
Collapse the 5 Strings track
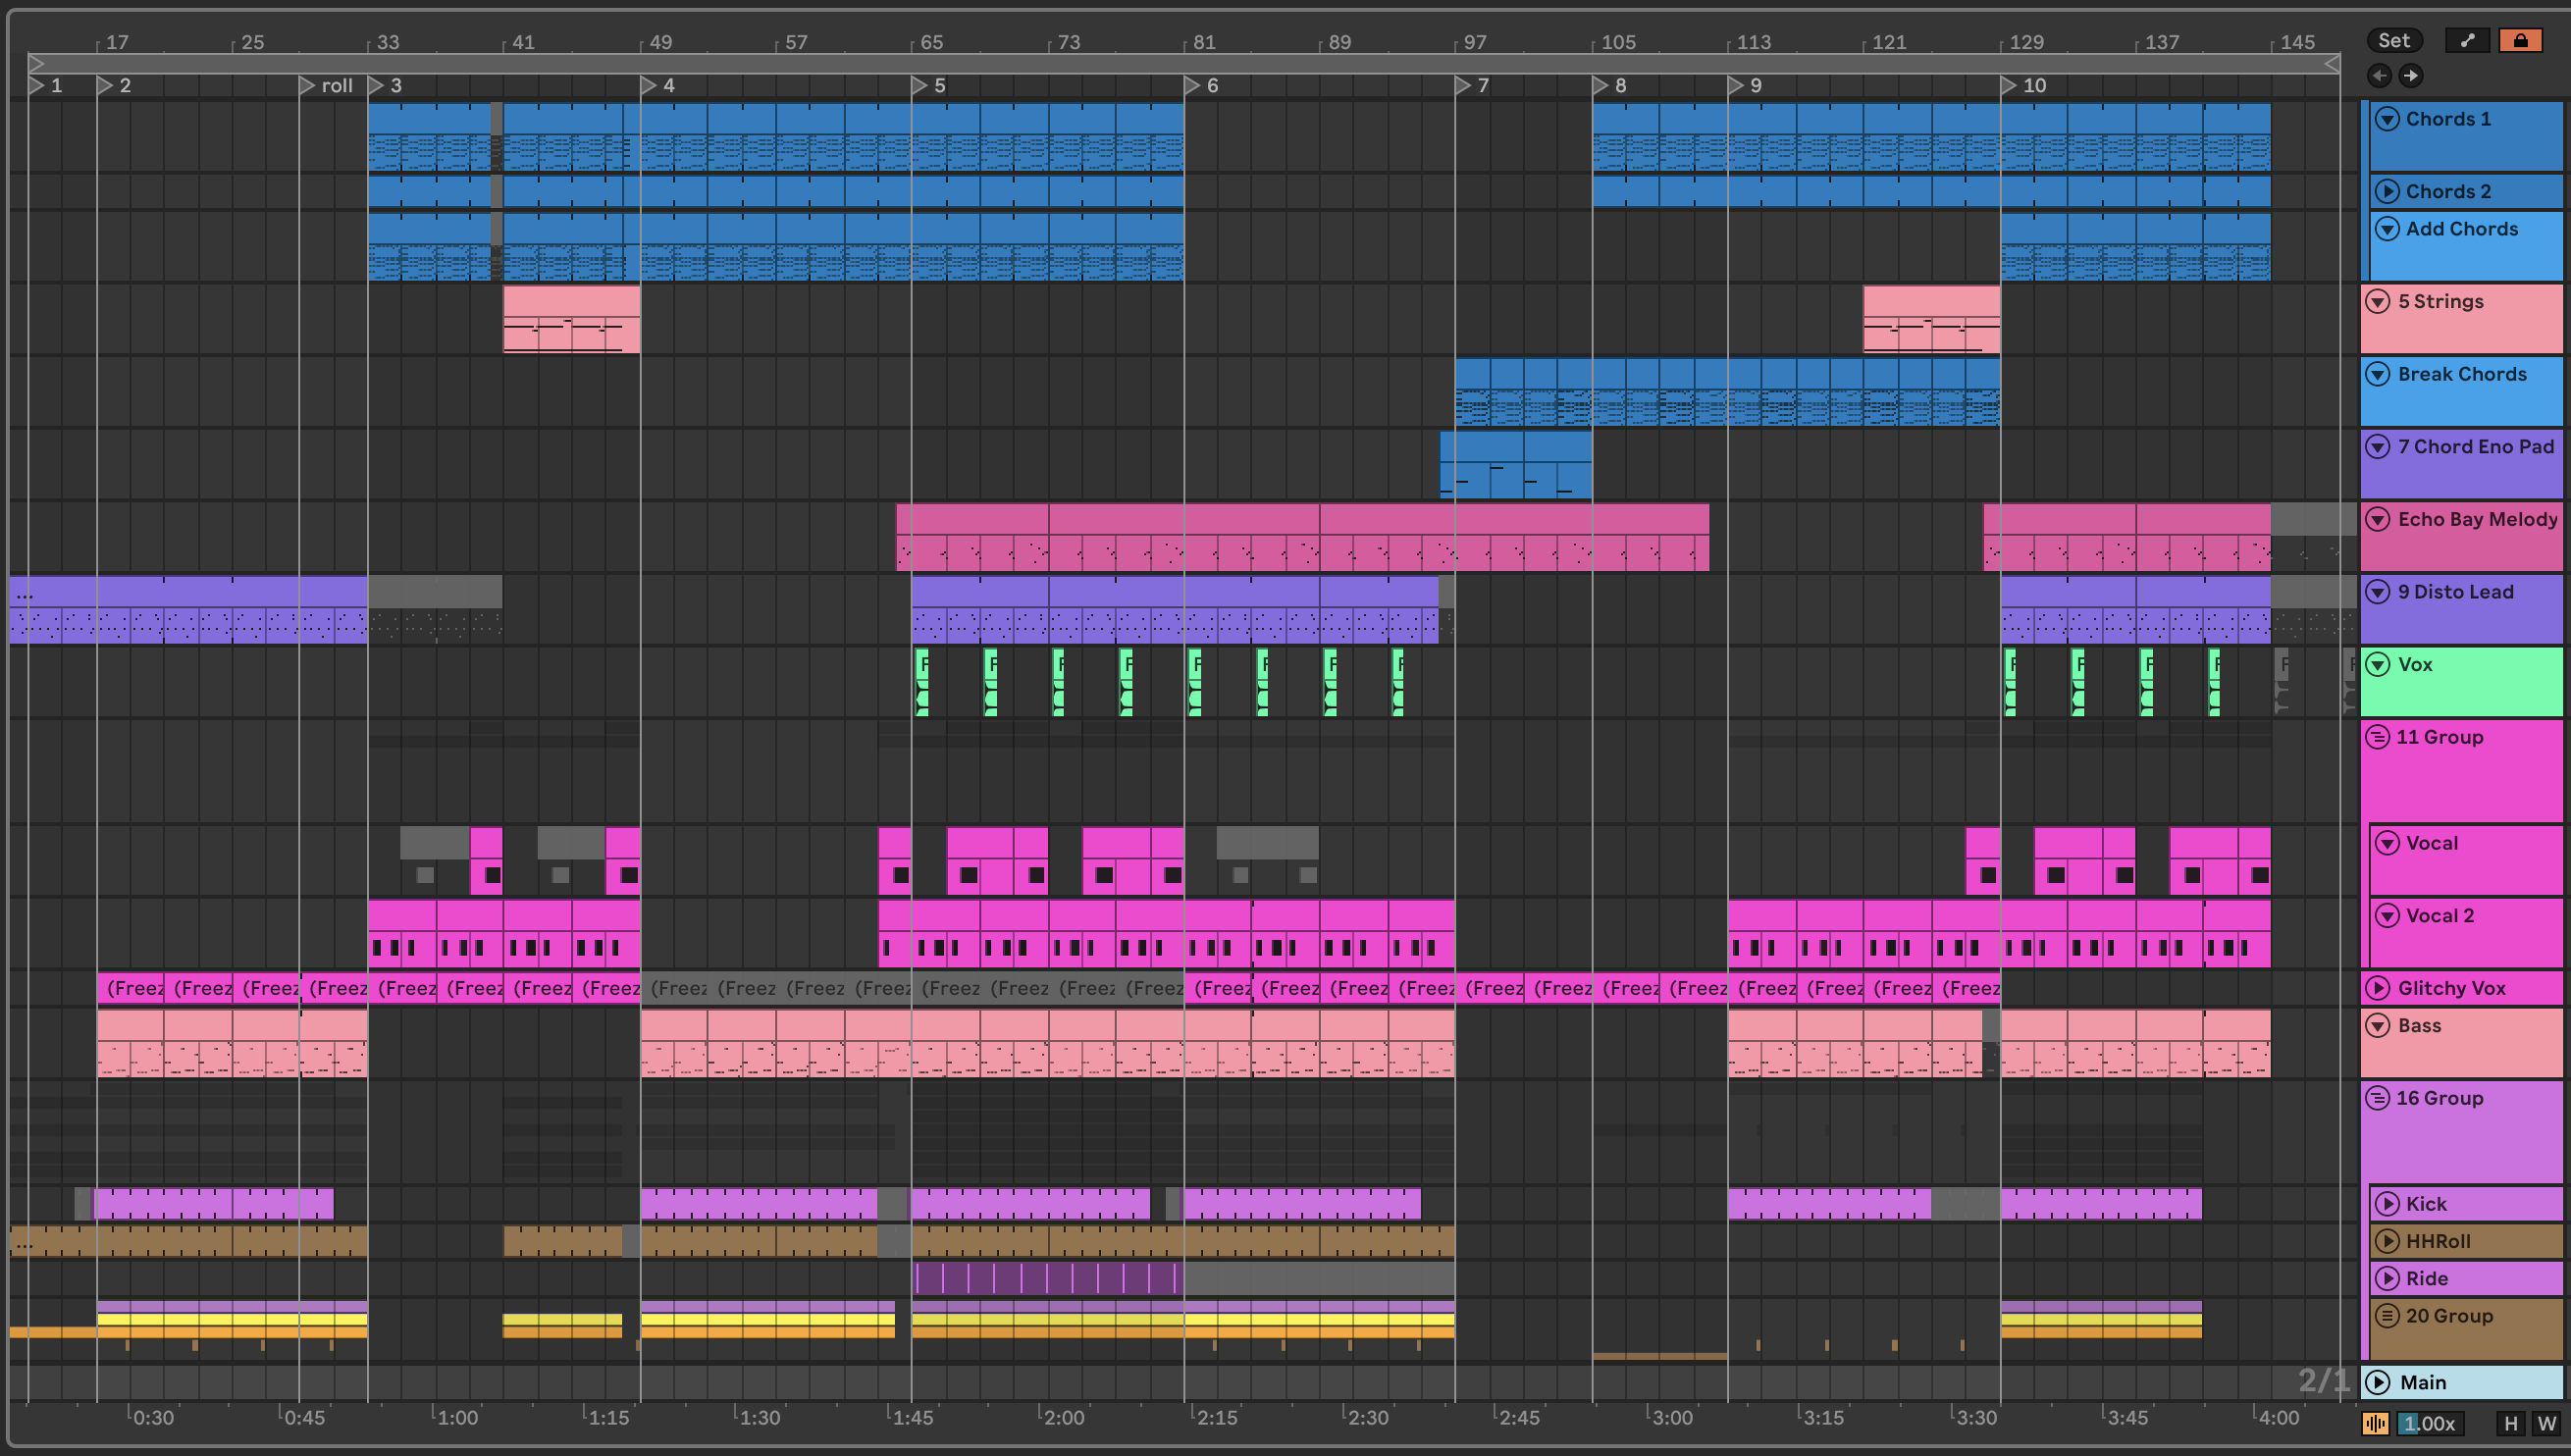(x=2378, y=301)
